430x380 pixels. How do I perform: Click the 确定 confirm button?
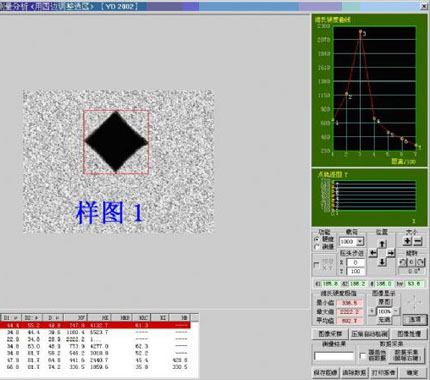pyautogui.click(x=412, y=372)
